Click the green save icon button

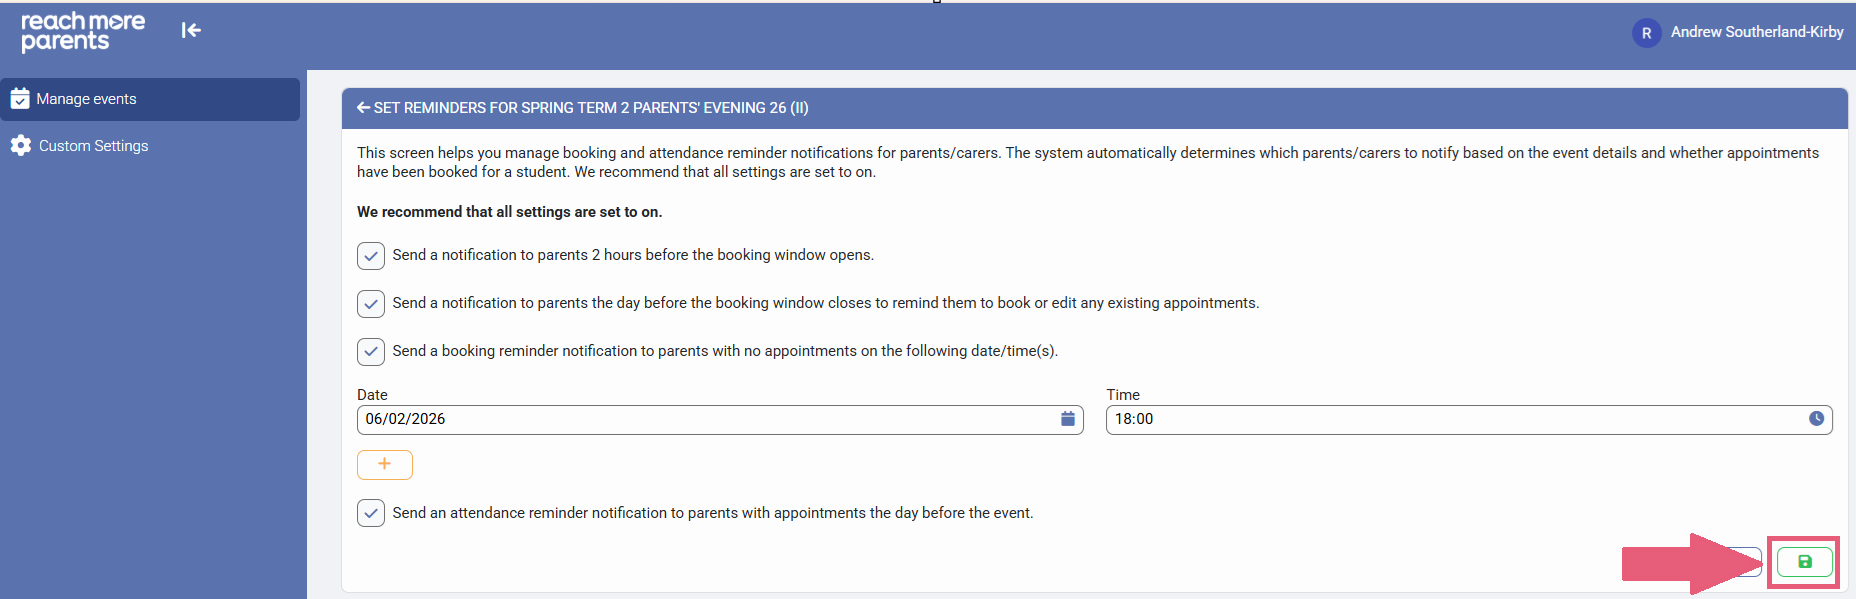(1804, 562)
